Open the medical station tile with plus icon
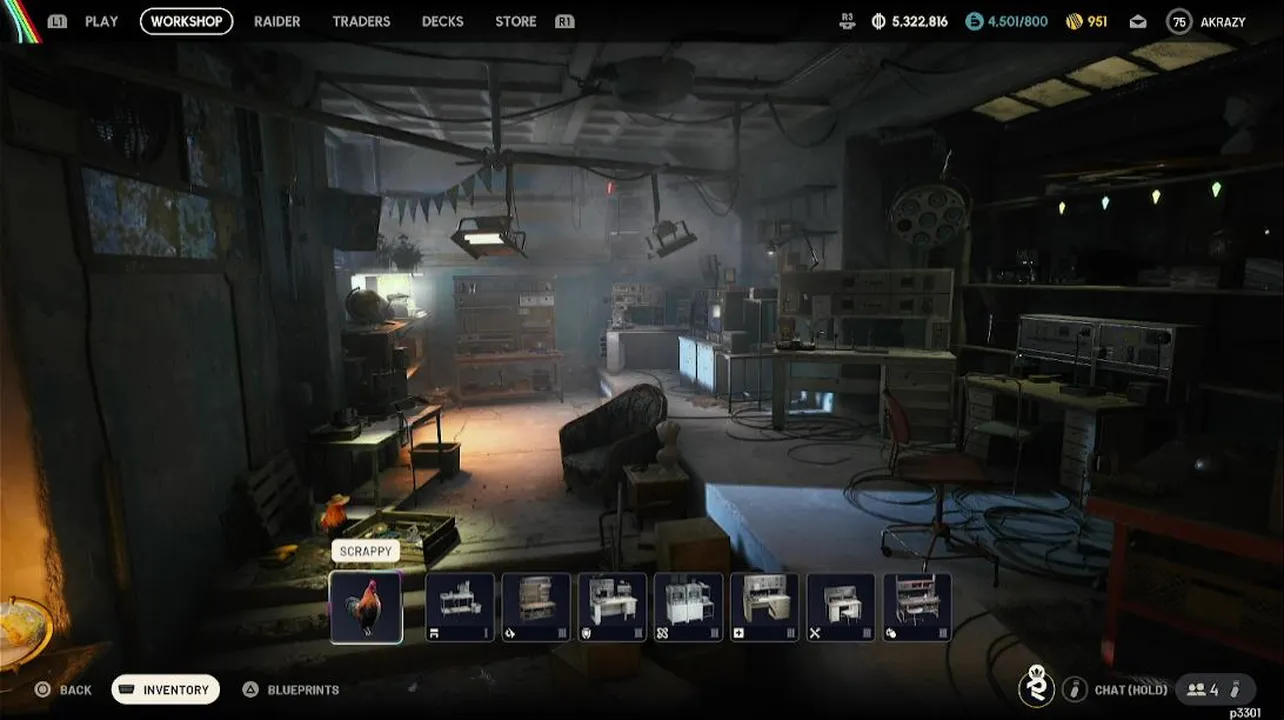 (765, 607)
